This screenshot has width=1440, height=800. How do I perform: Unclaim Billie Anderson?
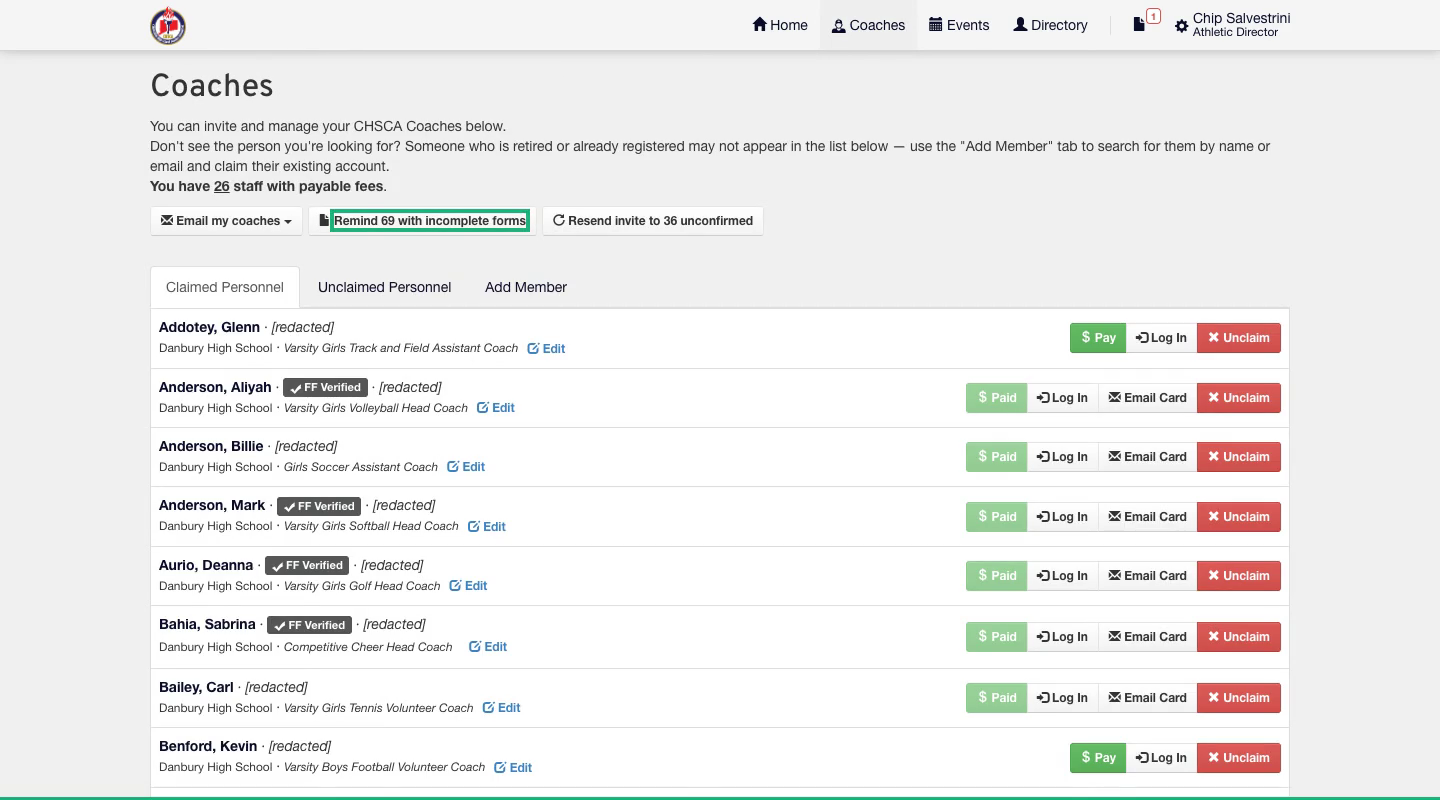1239,457
